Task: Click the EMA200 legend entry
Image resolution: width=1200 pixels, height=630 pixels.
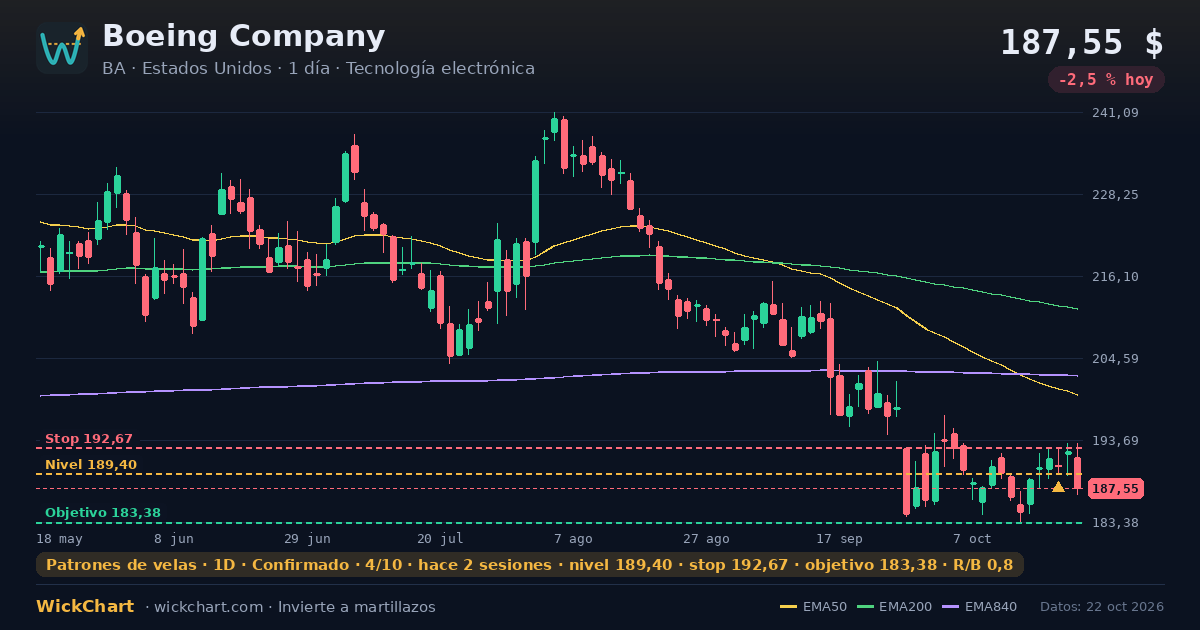Action: click(x=896, y=607)
